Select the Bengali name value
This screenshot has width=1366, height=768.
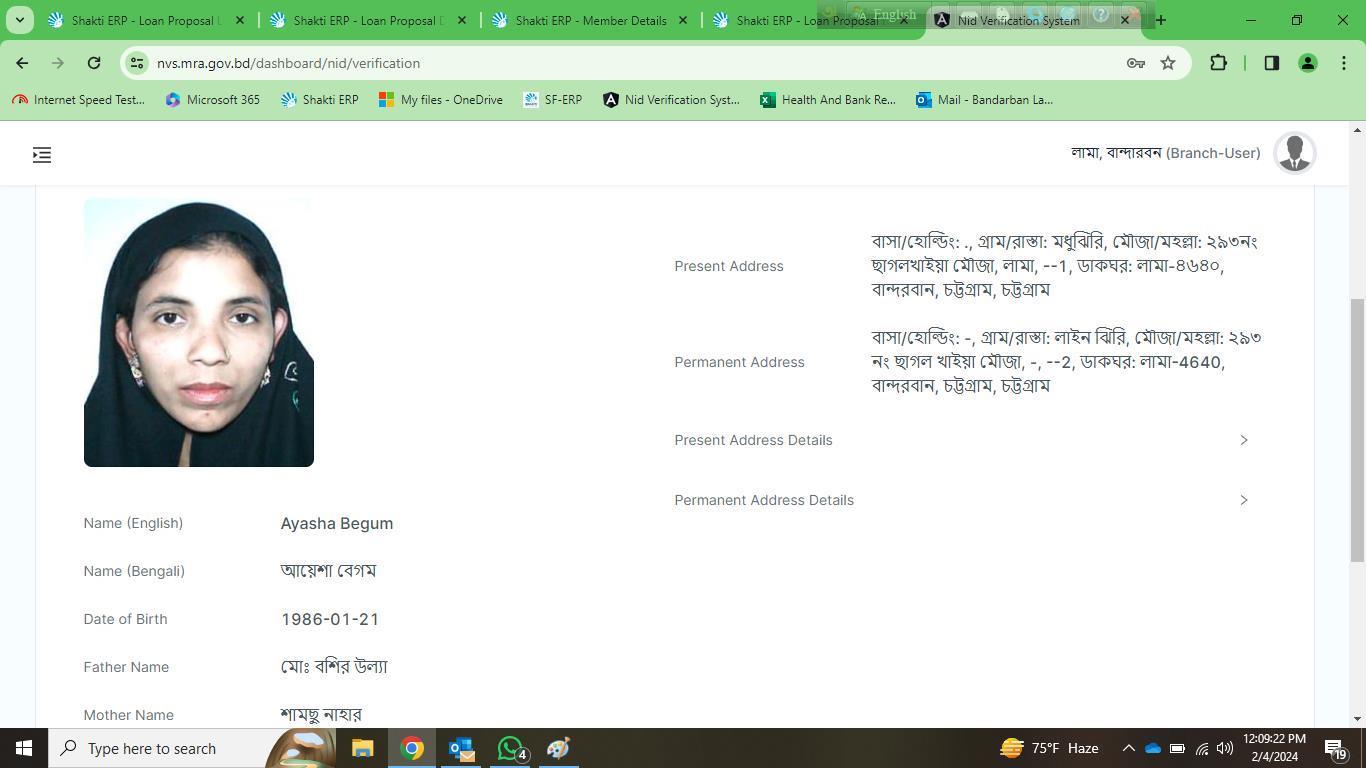tap(328, 571)
